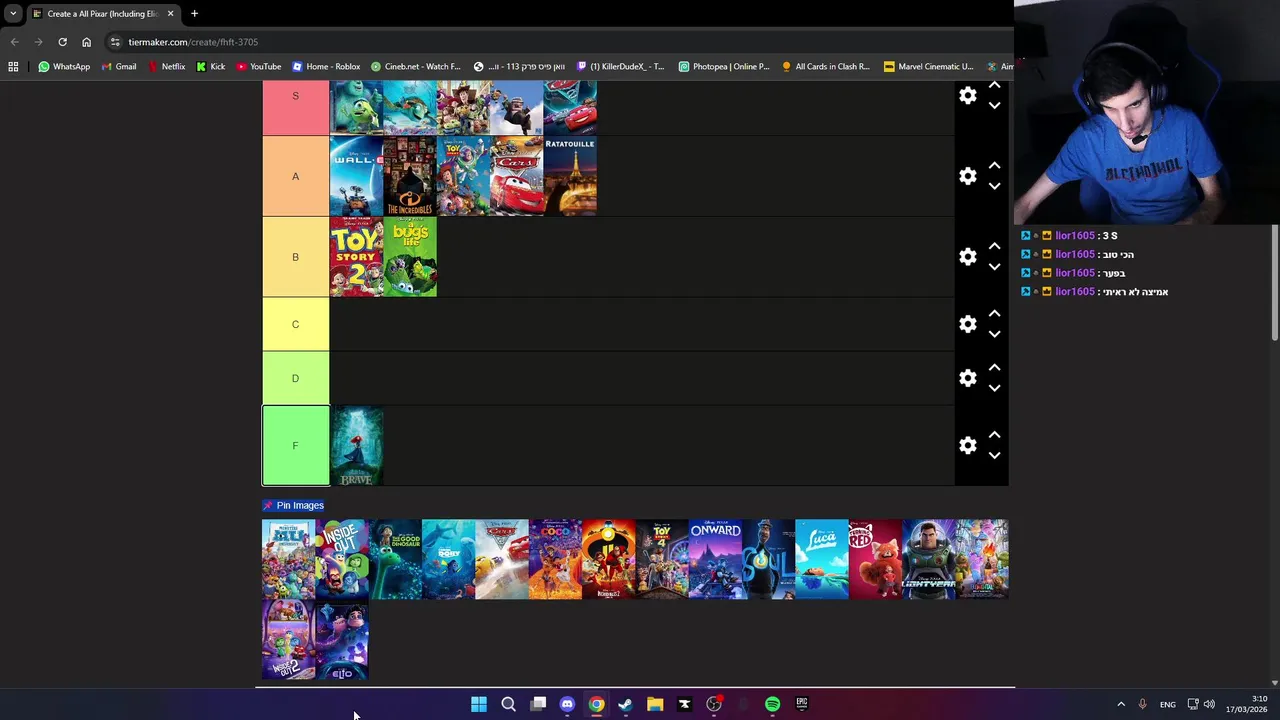This screenshot has height=720, width=1280.
Task: Select the Onward poster
Action: pyautogui.click(x=715, y=559)
